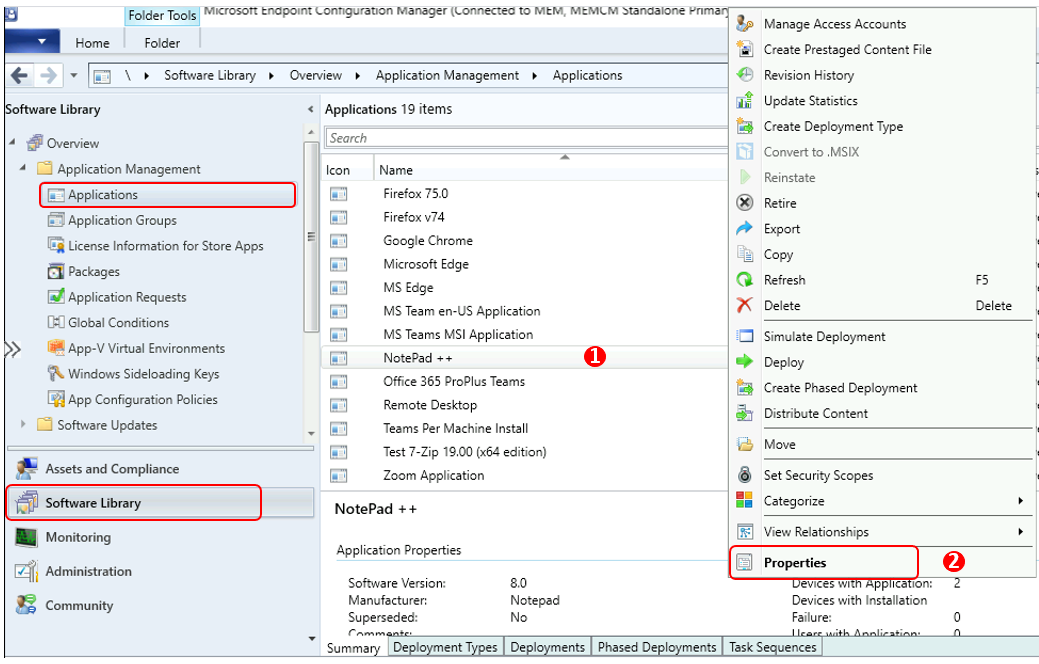
Task: Select the Google Chrome application row
Action: point(524,241)
